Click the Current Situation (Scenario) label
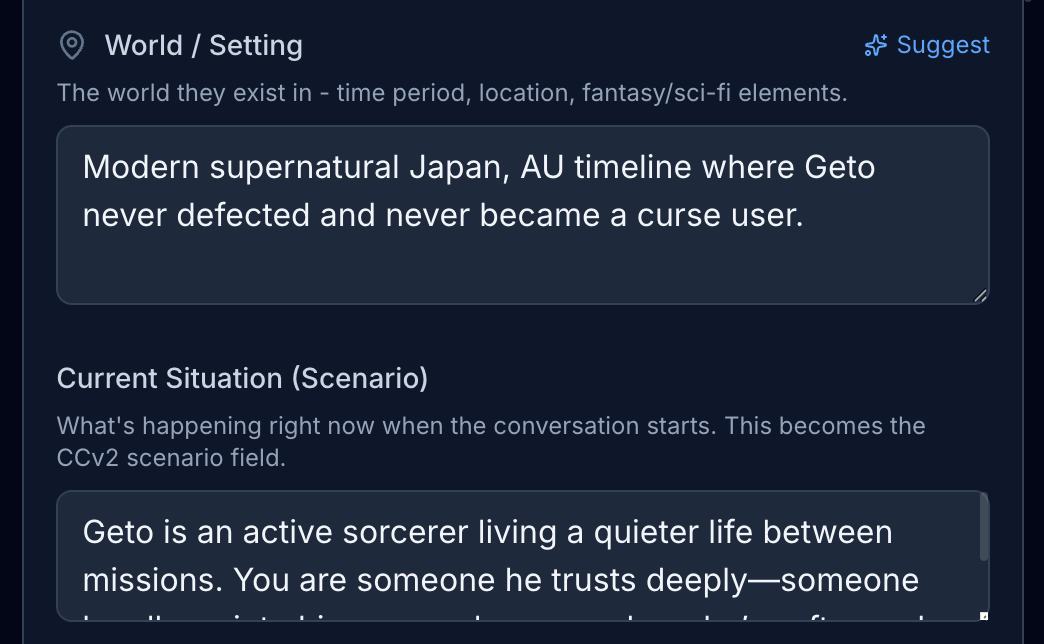The height and width of the screenshot is (644, 1044). point(242,378)
